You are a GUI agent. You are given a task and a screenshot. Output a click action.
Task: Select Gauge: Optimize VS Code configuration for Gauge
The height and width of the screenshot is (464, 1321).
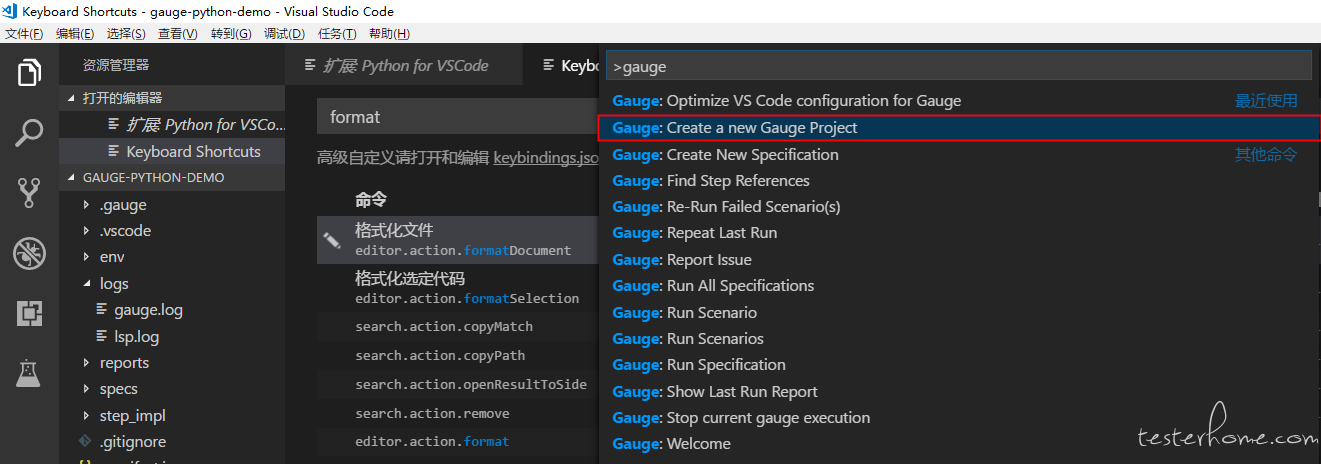(x=959, y=101)
